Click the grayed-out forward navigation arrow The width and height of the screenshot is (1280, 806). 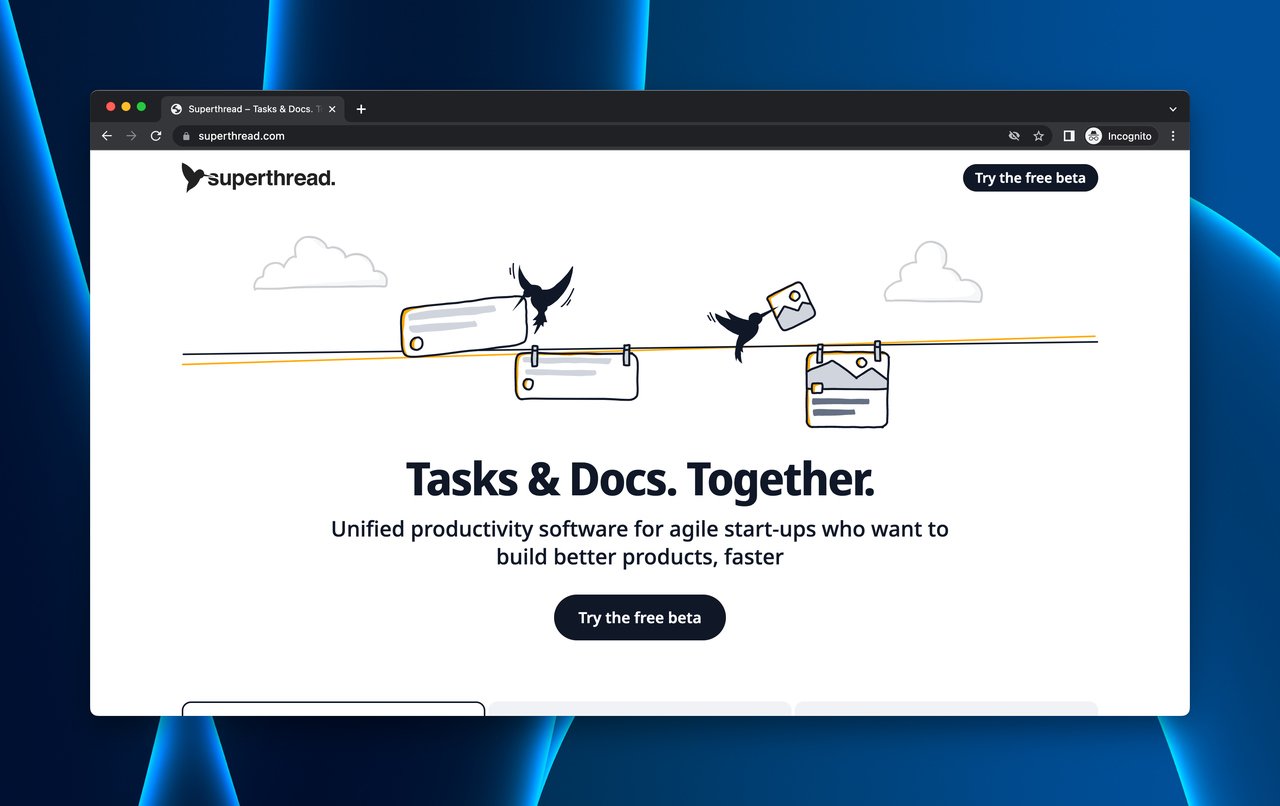click(130, 136)
